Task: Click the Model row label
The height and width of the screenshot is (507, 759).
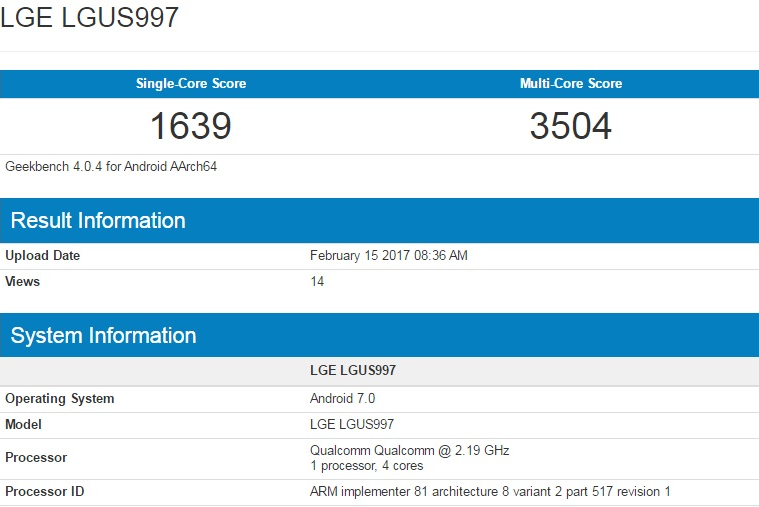Action: 23,425
